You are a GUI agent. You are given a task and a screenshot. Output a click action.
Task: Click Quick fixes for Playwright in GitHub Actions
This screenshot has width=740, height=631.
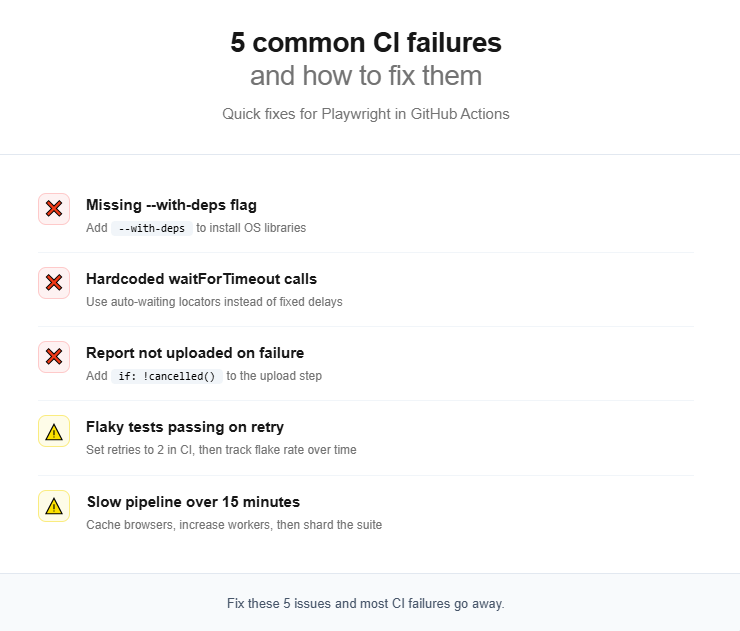(366, 114)
